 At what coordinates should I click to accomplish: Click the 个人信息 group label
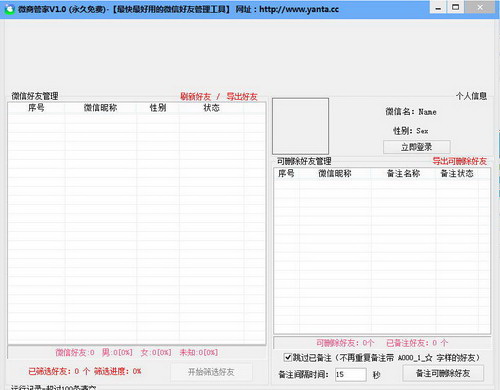coord(471,96)
